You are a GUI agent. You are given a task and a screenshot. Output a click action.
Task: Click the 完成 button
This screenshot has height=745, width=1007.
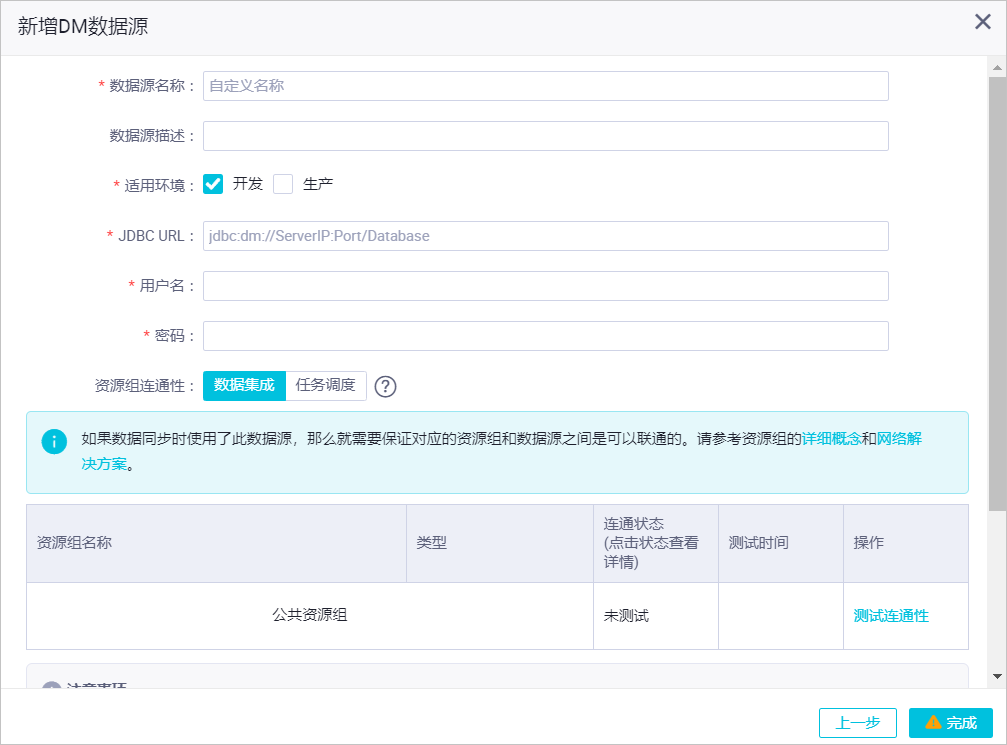point(950,723)
